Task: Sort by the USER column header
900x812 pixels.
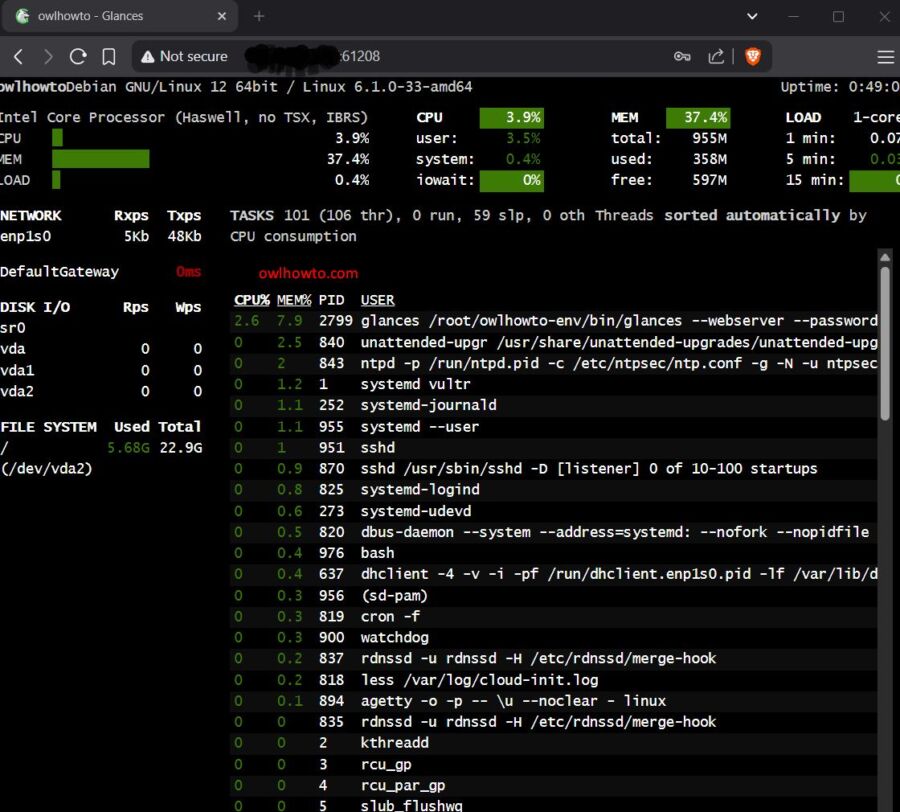Action: (377, 300)
